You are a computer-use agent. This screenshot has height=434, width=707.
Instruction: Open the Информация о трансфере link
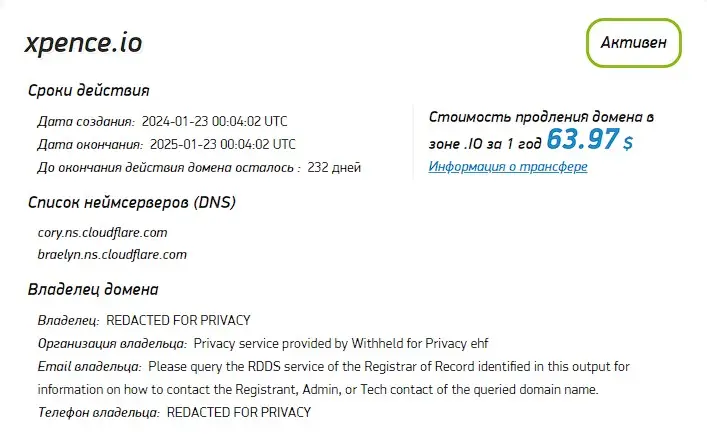click(508, 167)
